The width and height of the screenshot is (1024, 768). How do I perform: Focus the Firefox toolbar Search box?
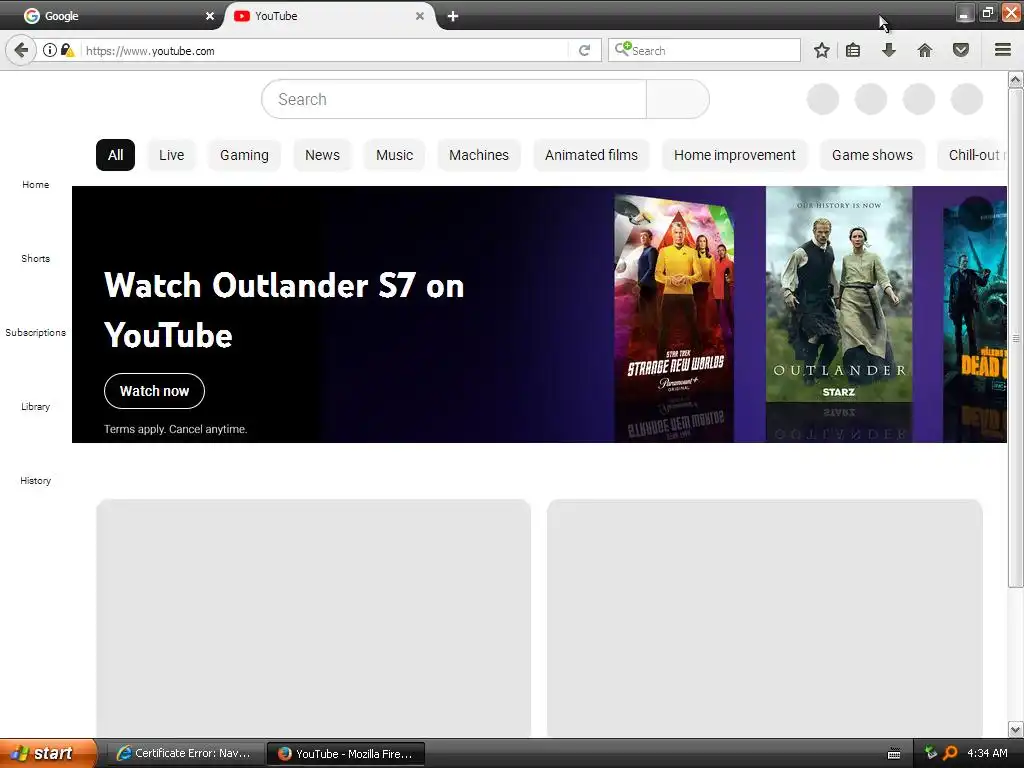tap(705, 50)
